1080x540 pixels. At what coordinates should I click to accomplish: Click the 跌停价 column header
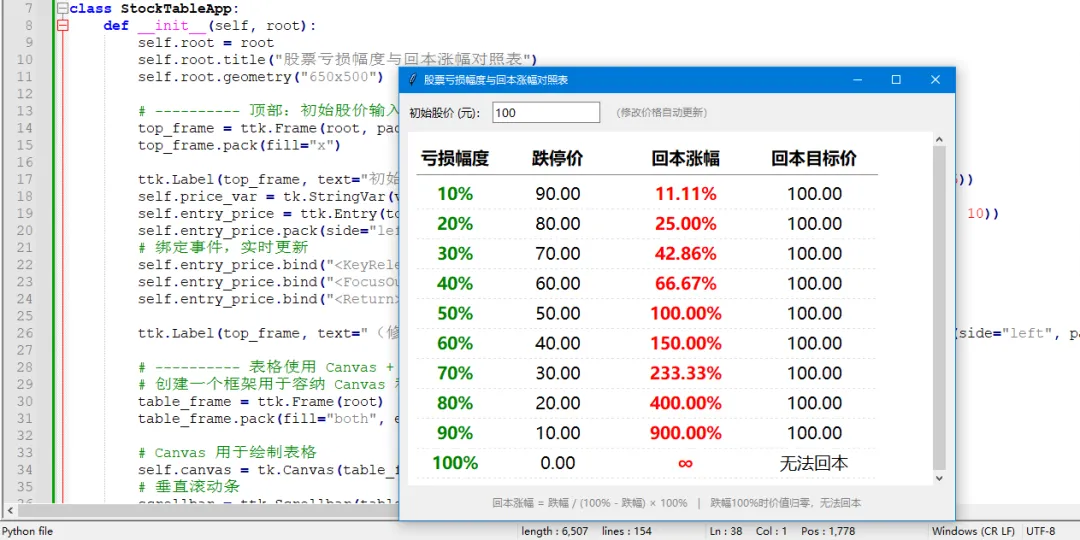[558, 159]
